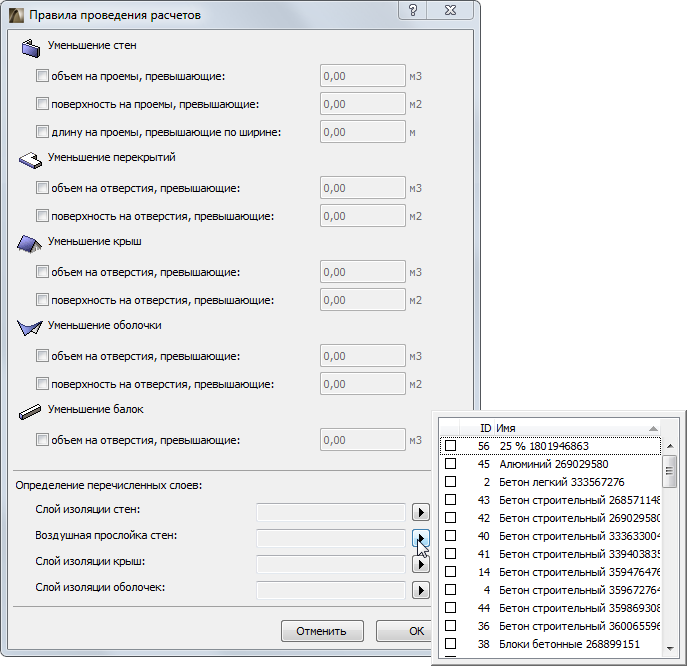The height and width of the screenshot is (666, 687).
Task: Click roof surface threshold field
Action: point(363,300)
